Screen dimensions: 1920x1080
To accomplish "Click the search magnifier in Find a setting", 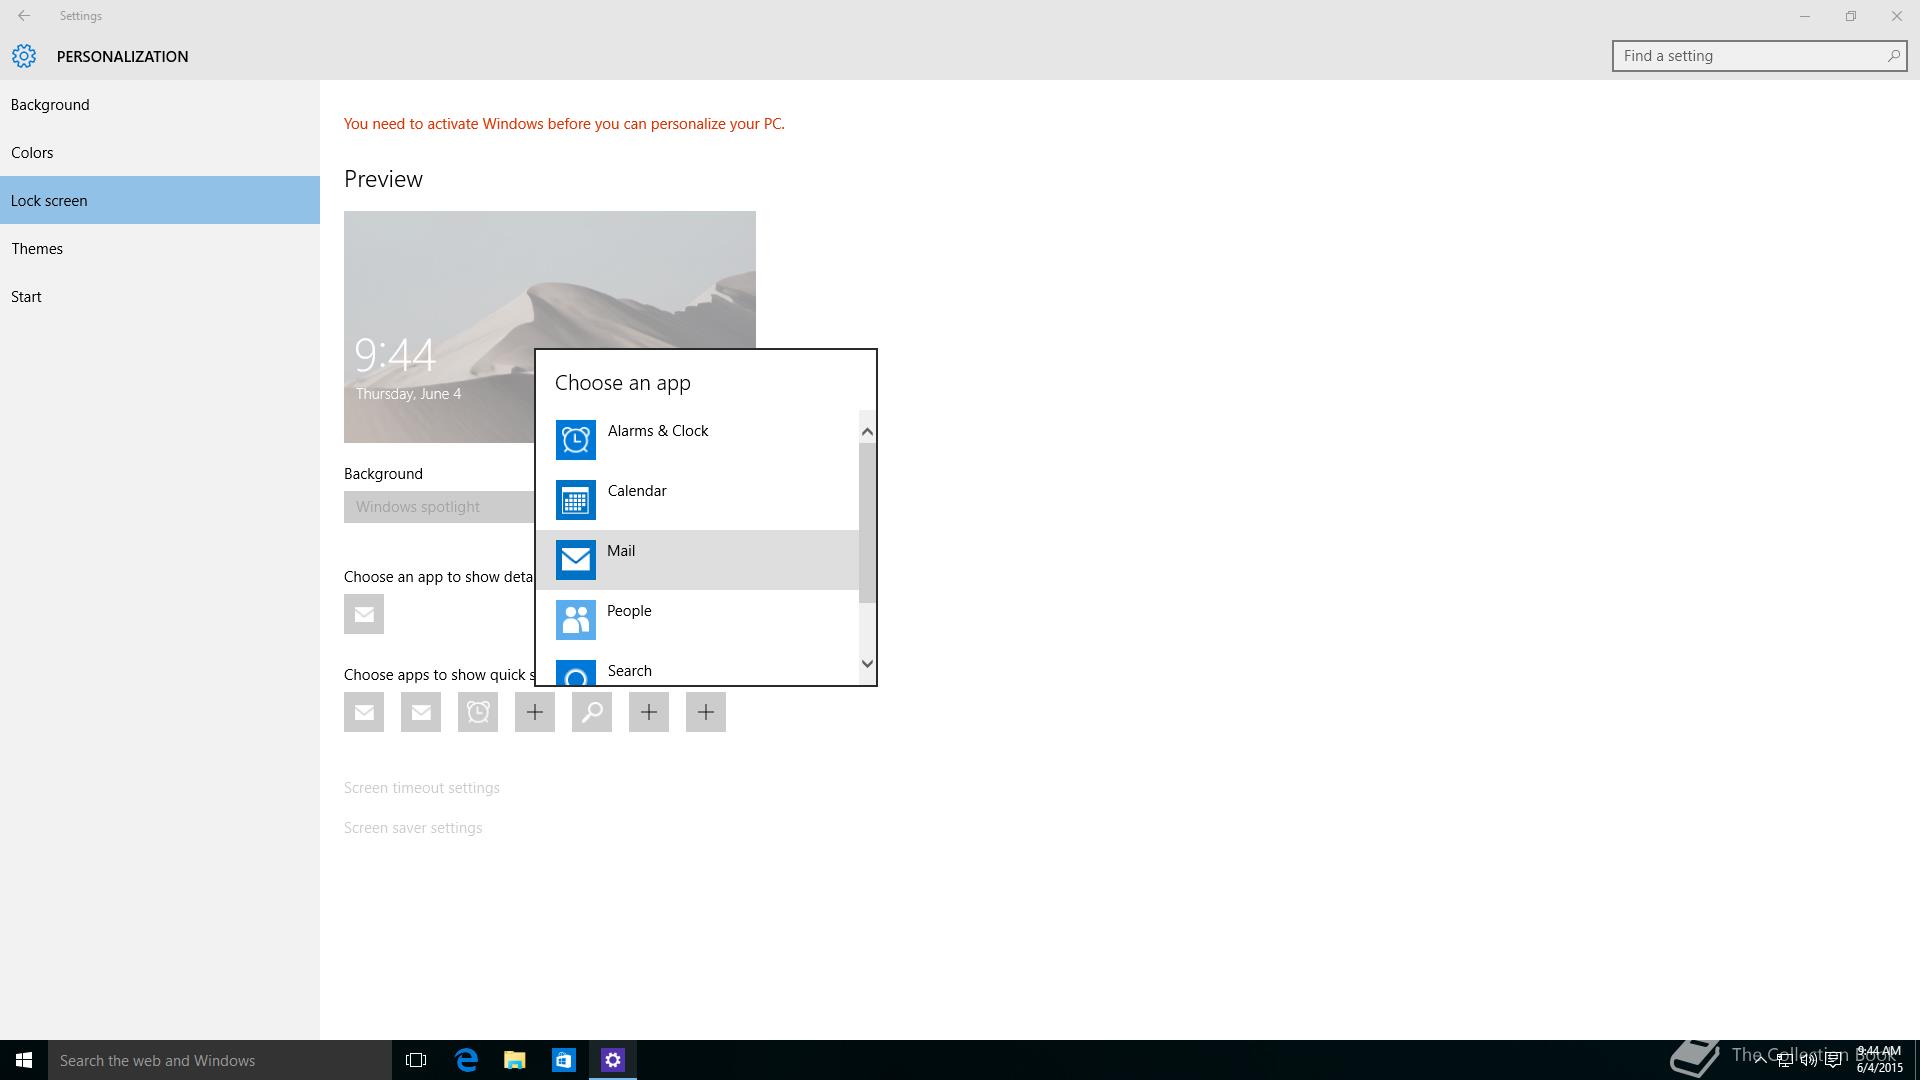I will pyautogui.click(x=1893, y=56).
